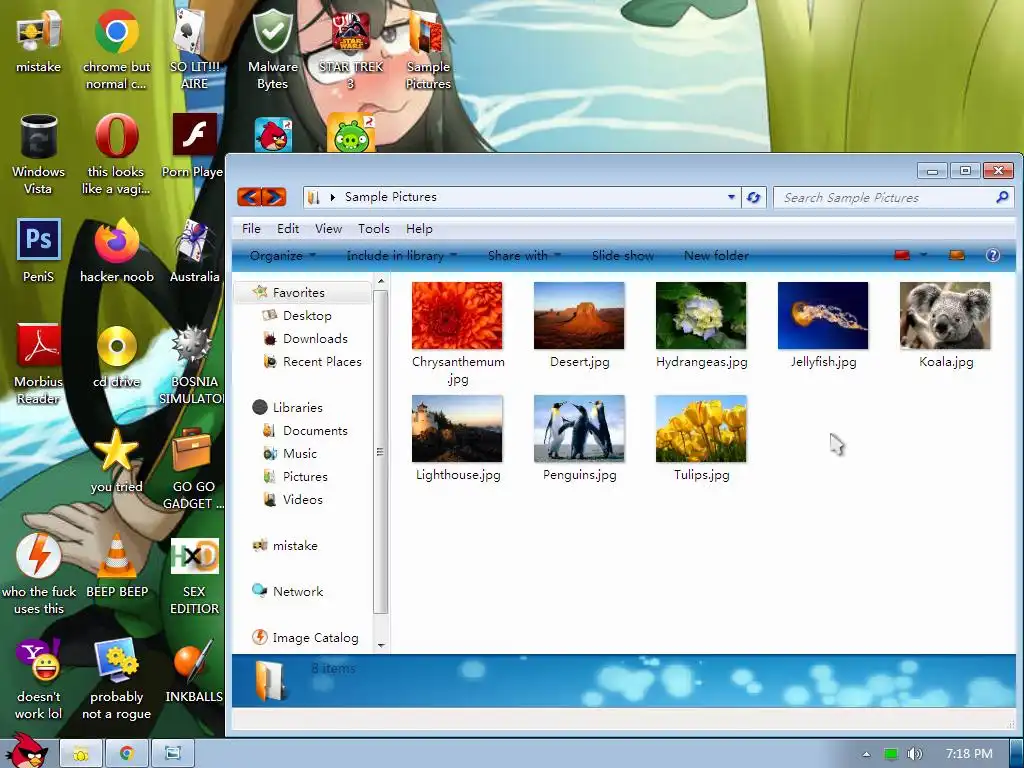Open Recent Places in Favorites

(312, 361)
